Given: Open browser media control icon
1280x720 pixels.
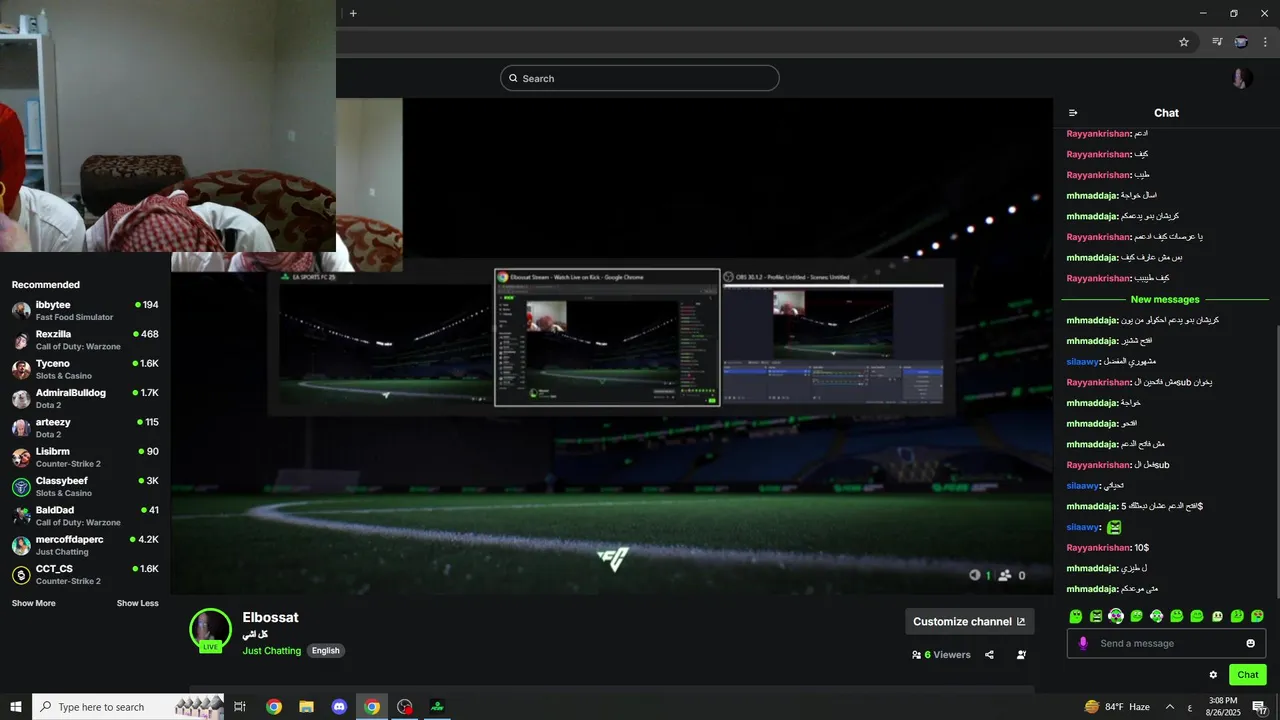Looking at the screenshot, I should coord(1217,42).
